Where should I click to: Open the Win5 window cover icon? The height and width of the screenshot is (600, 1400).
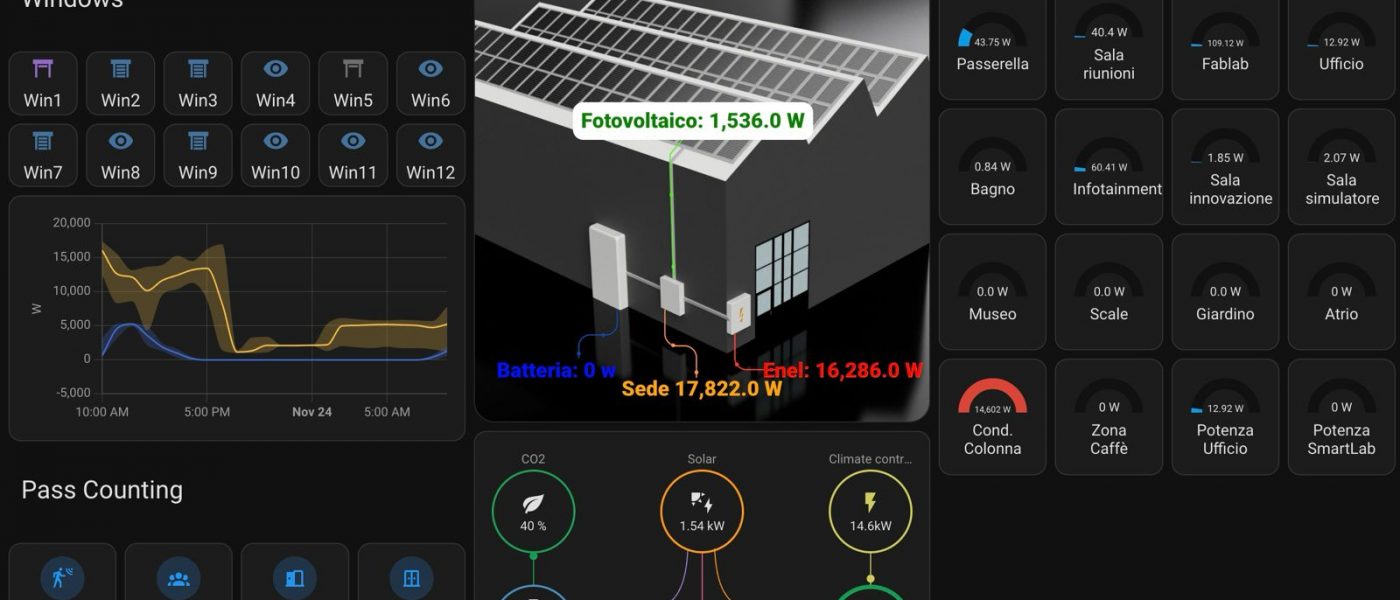point(353,69)
